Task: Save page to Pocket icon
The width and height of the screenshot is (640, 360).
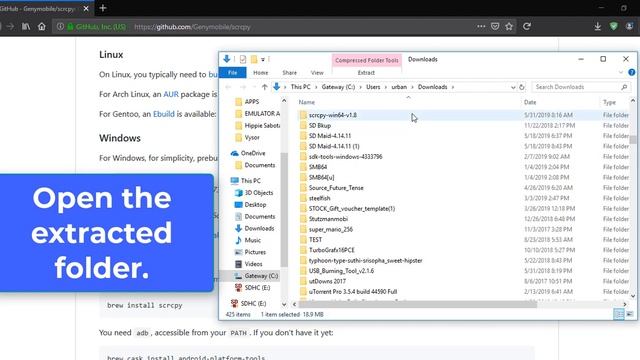Action: [x=495, y=27]
